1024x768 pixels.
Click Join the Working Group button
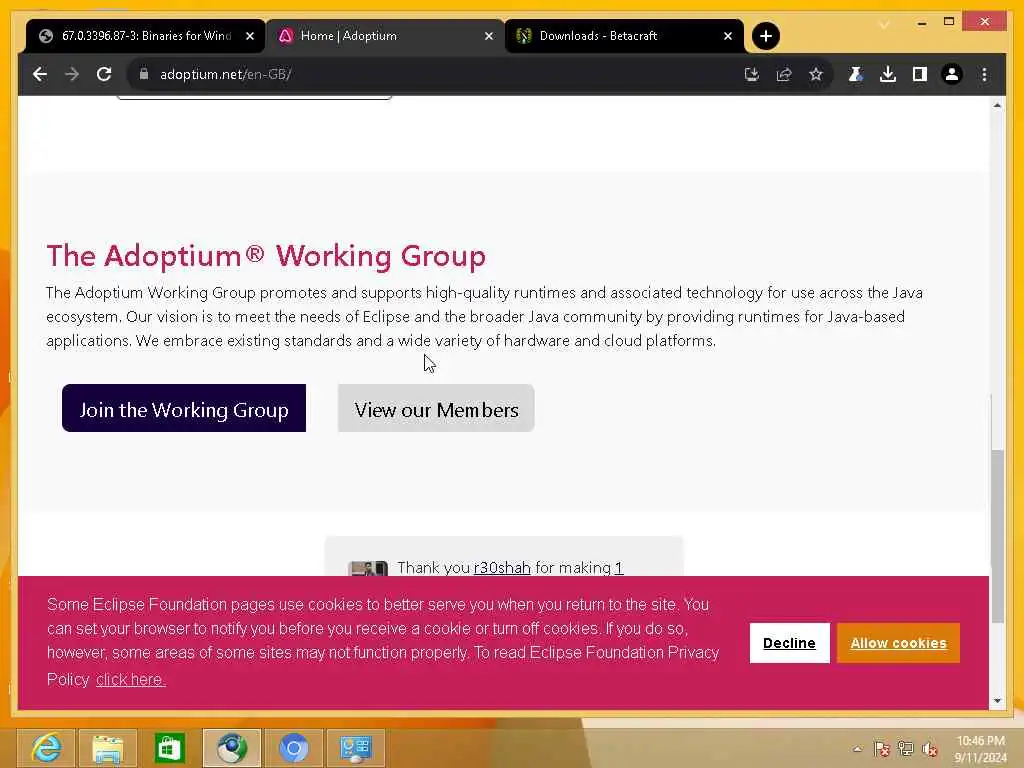click(x=184, y=408)
